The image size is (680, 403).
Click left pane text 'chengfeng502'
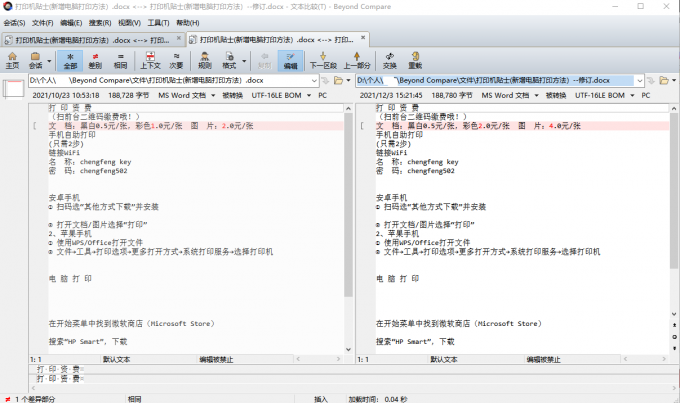coord(104,171)
